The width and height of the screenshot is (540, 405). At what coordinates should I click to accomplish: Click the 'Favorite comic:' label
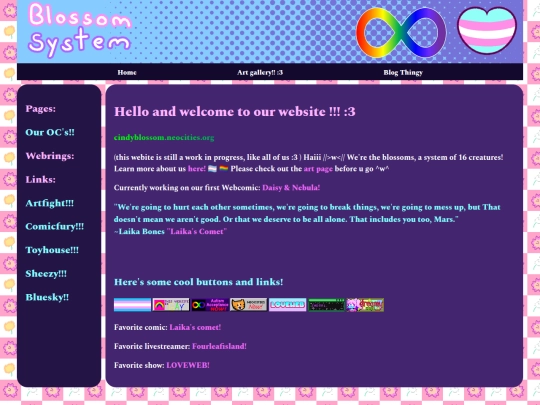(141, 327)
